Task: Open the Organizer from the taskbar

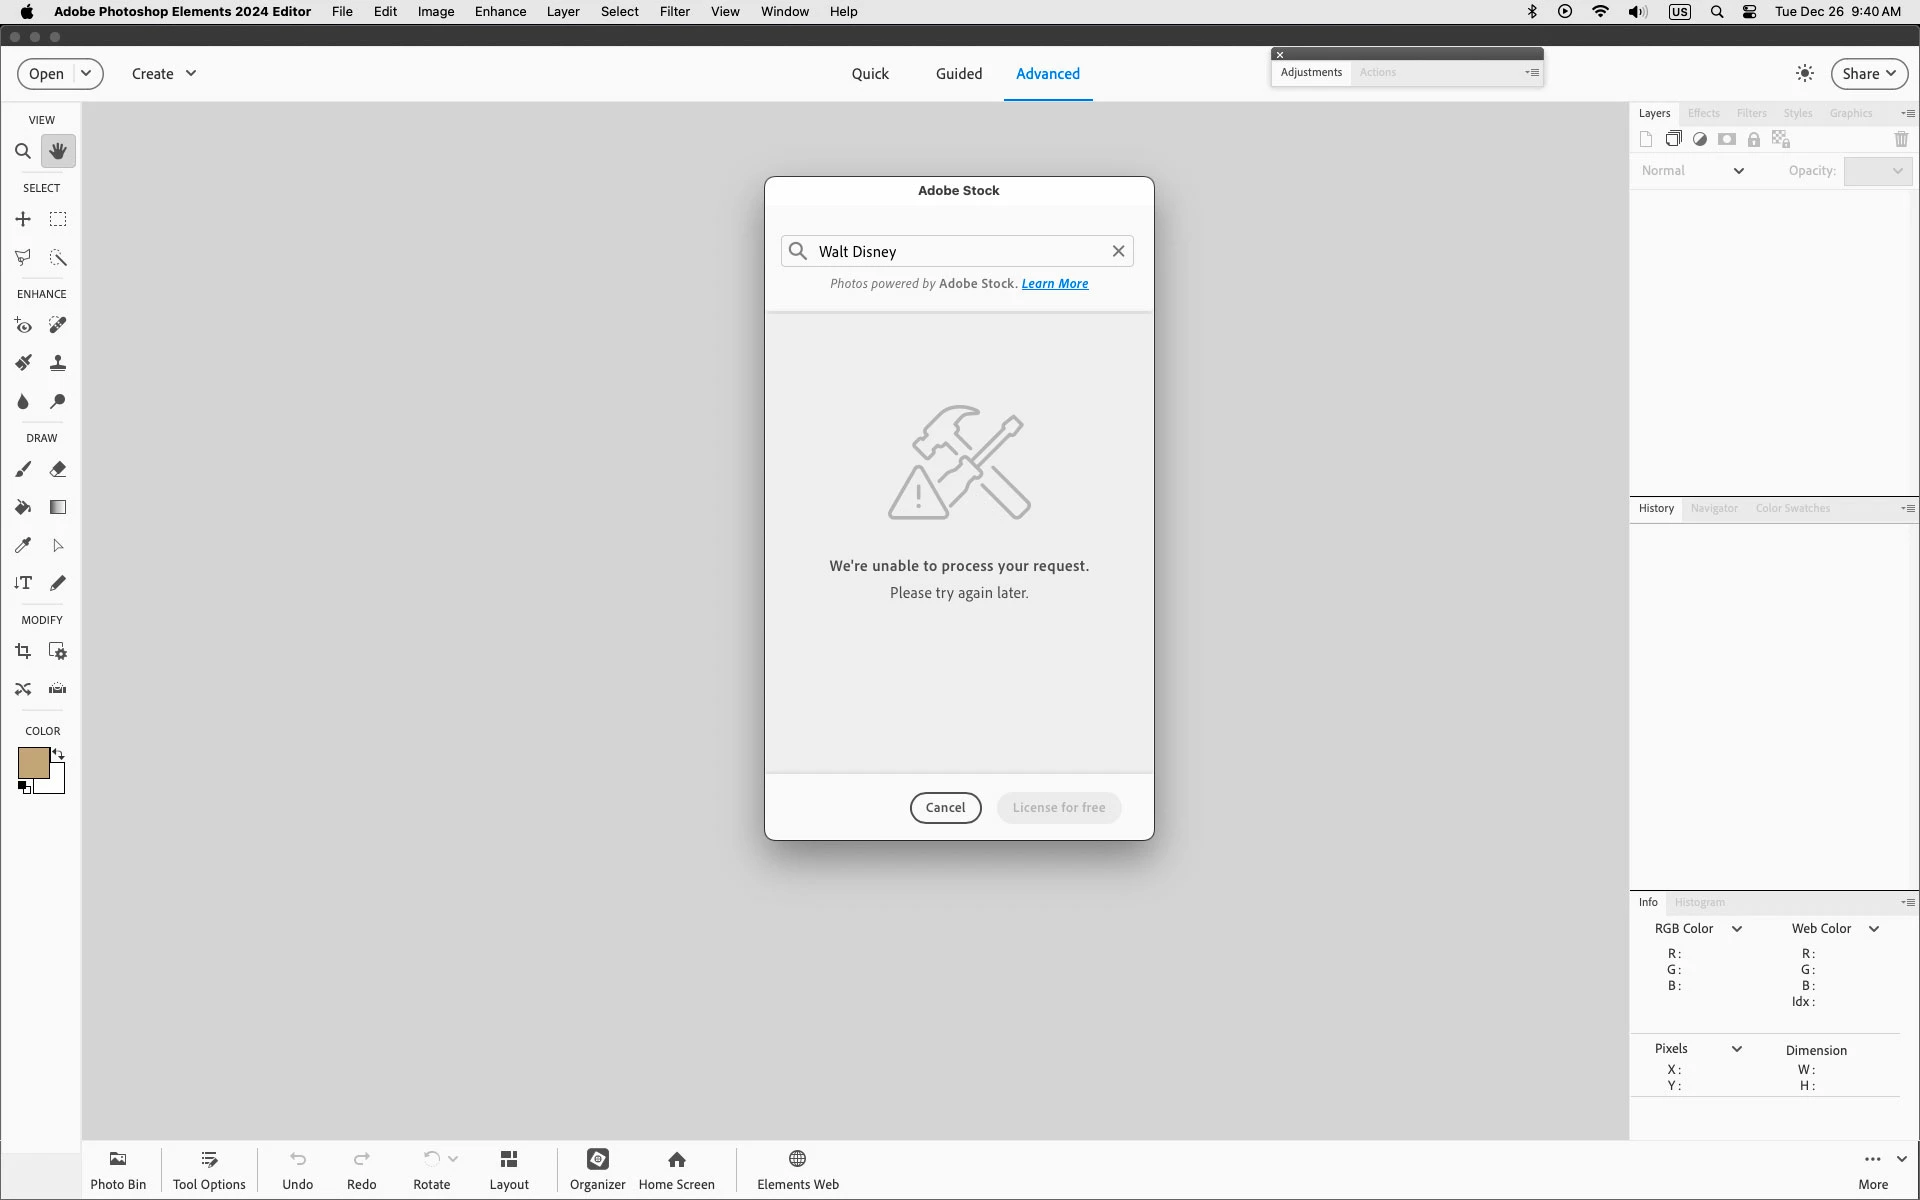Action: click(x=597, y=1169)
